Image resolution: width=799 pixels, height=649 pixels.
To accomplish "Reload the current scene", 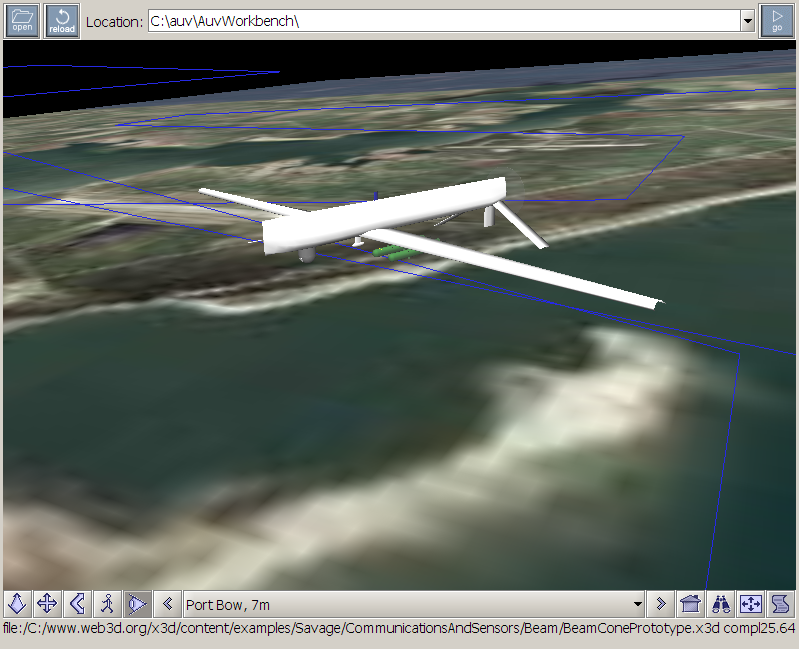I will pos(62,20).
